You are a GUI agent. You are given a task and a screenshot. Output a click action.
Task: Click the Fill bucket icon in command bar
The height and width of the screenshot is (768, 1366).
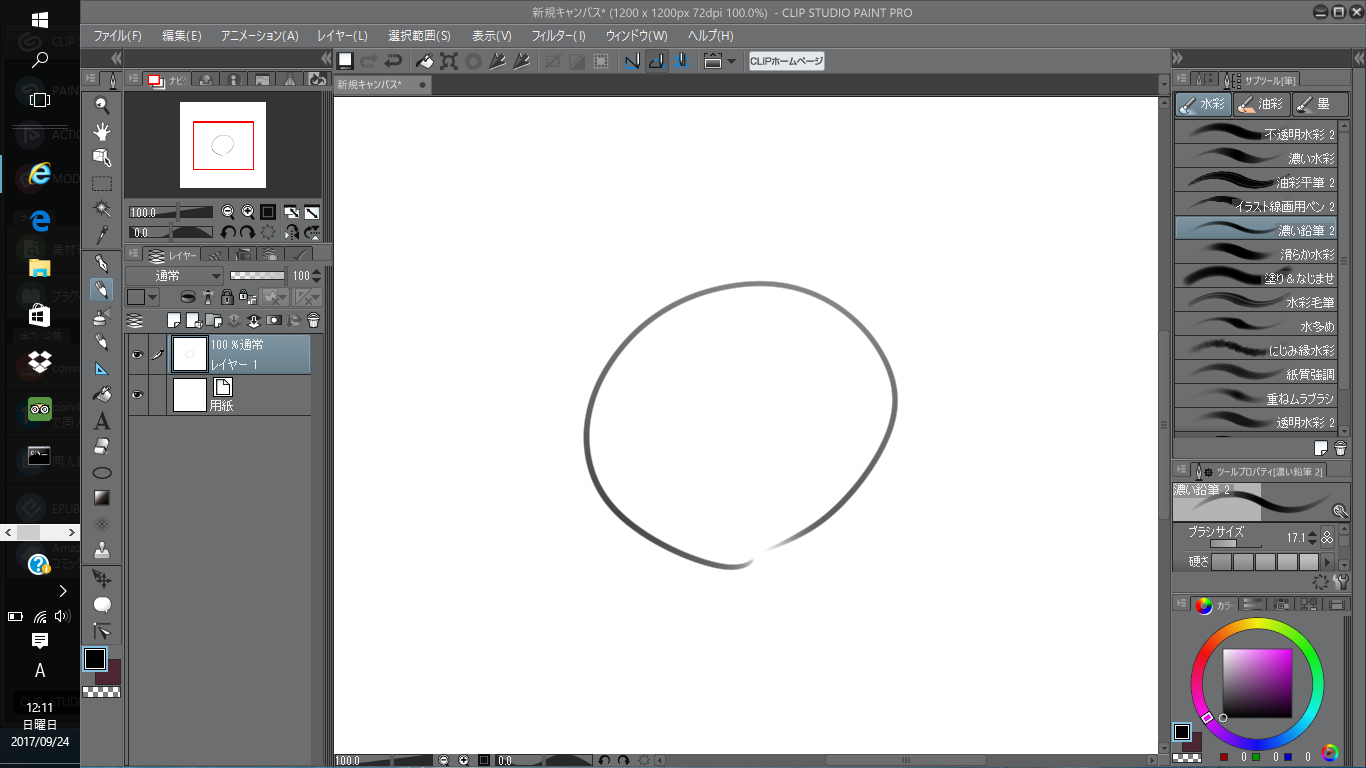pos(425,61)
